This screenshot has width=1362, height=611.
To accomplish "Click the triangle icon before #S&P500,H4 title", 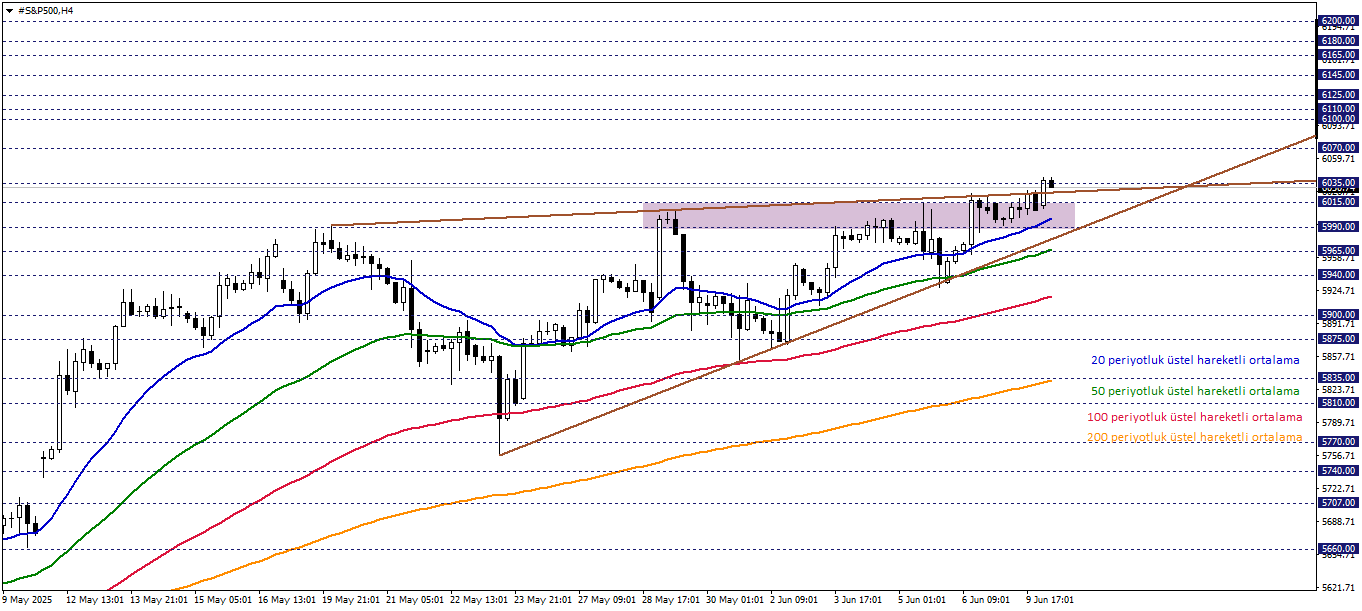I will pos(9,9).
